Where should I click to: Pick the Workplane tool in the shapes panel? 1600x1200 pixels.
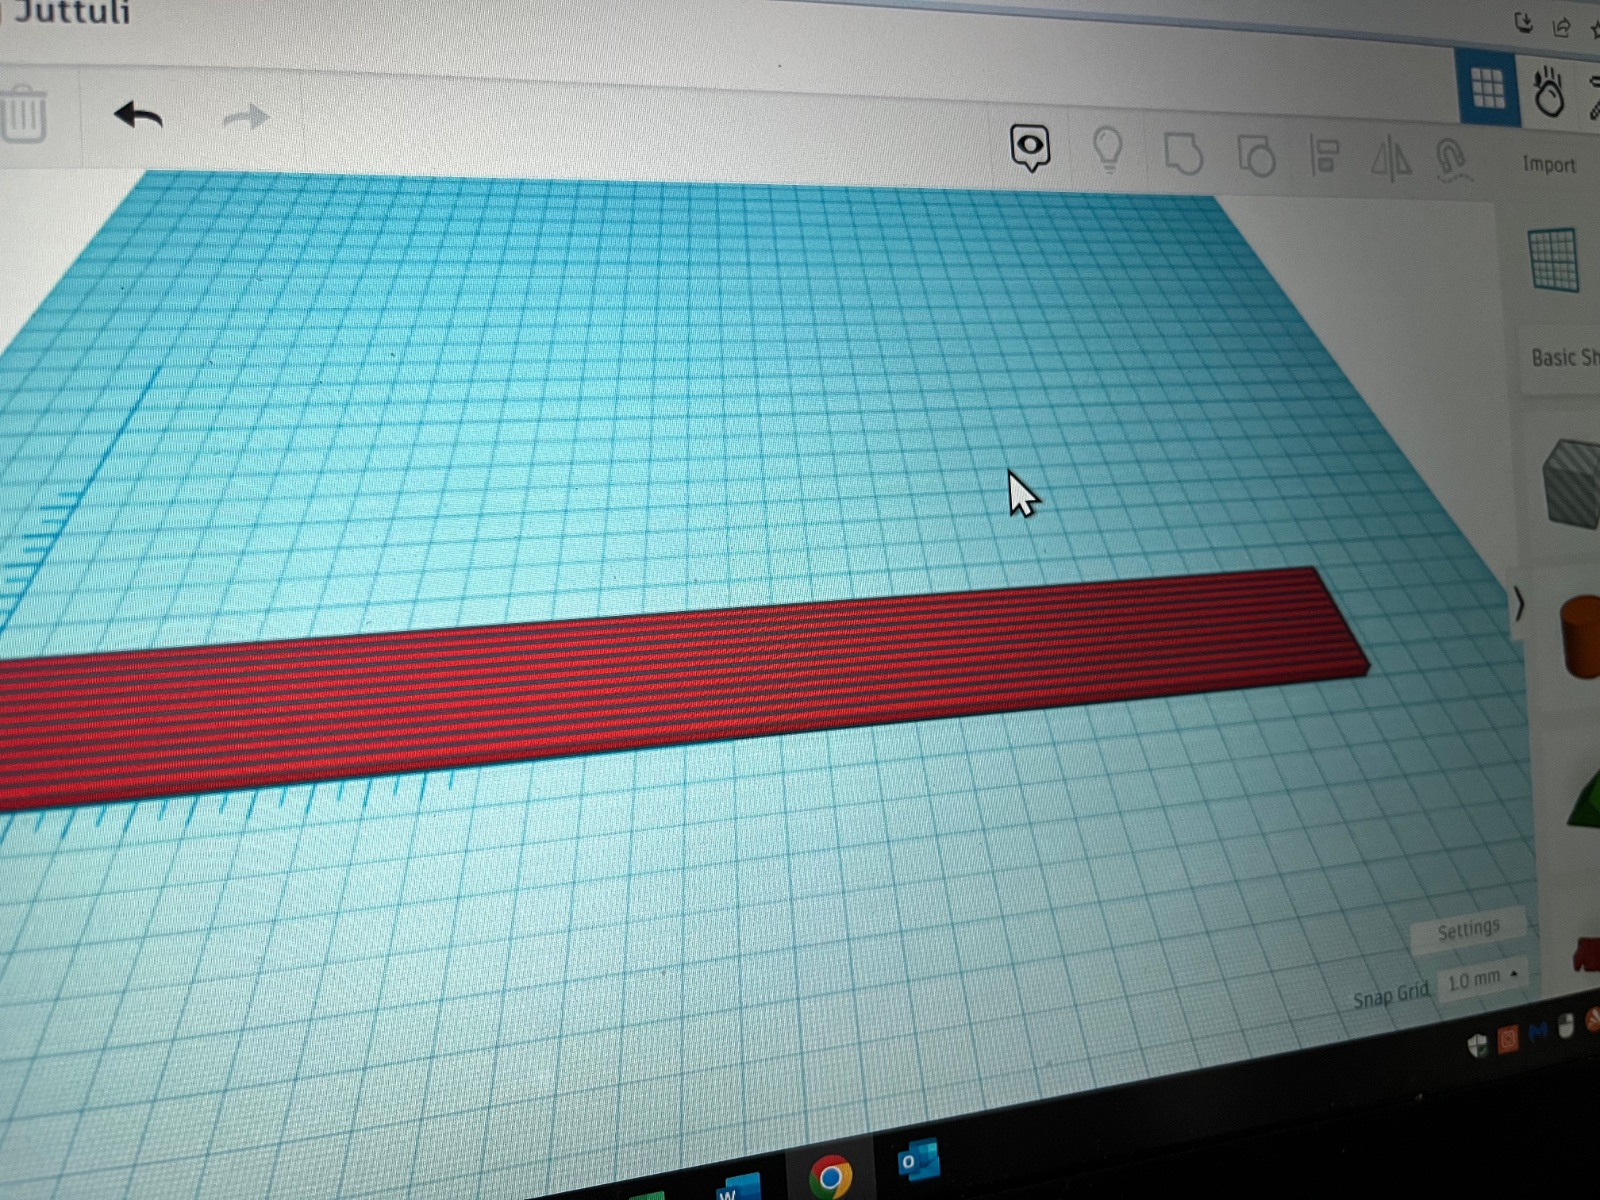1554,259
